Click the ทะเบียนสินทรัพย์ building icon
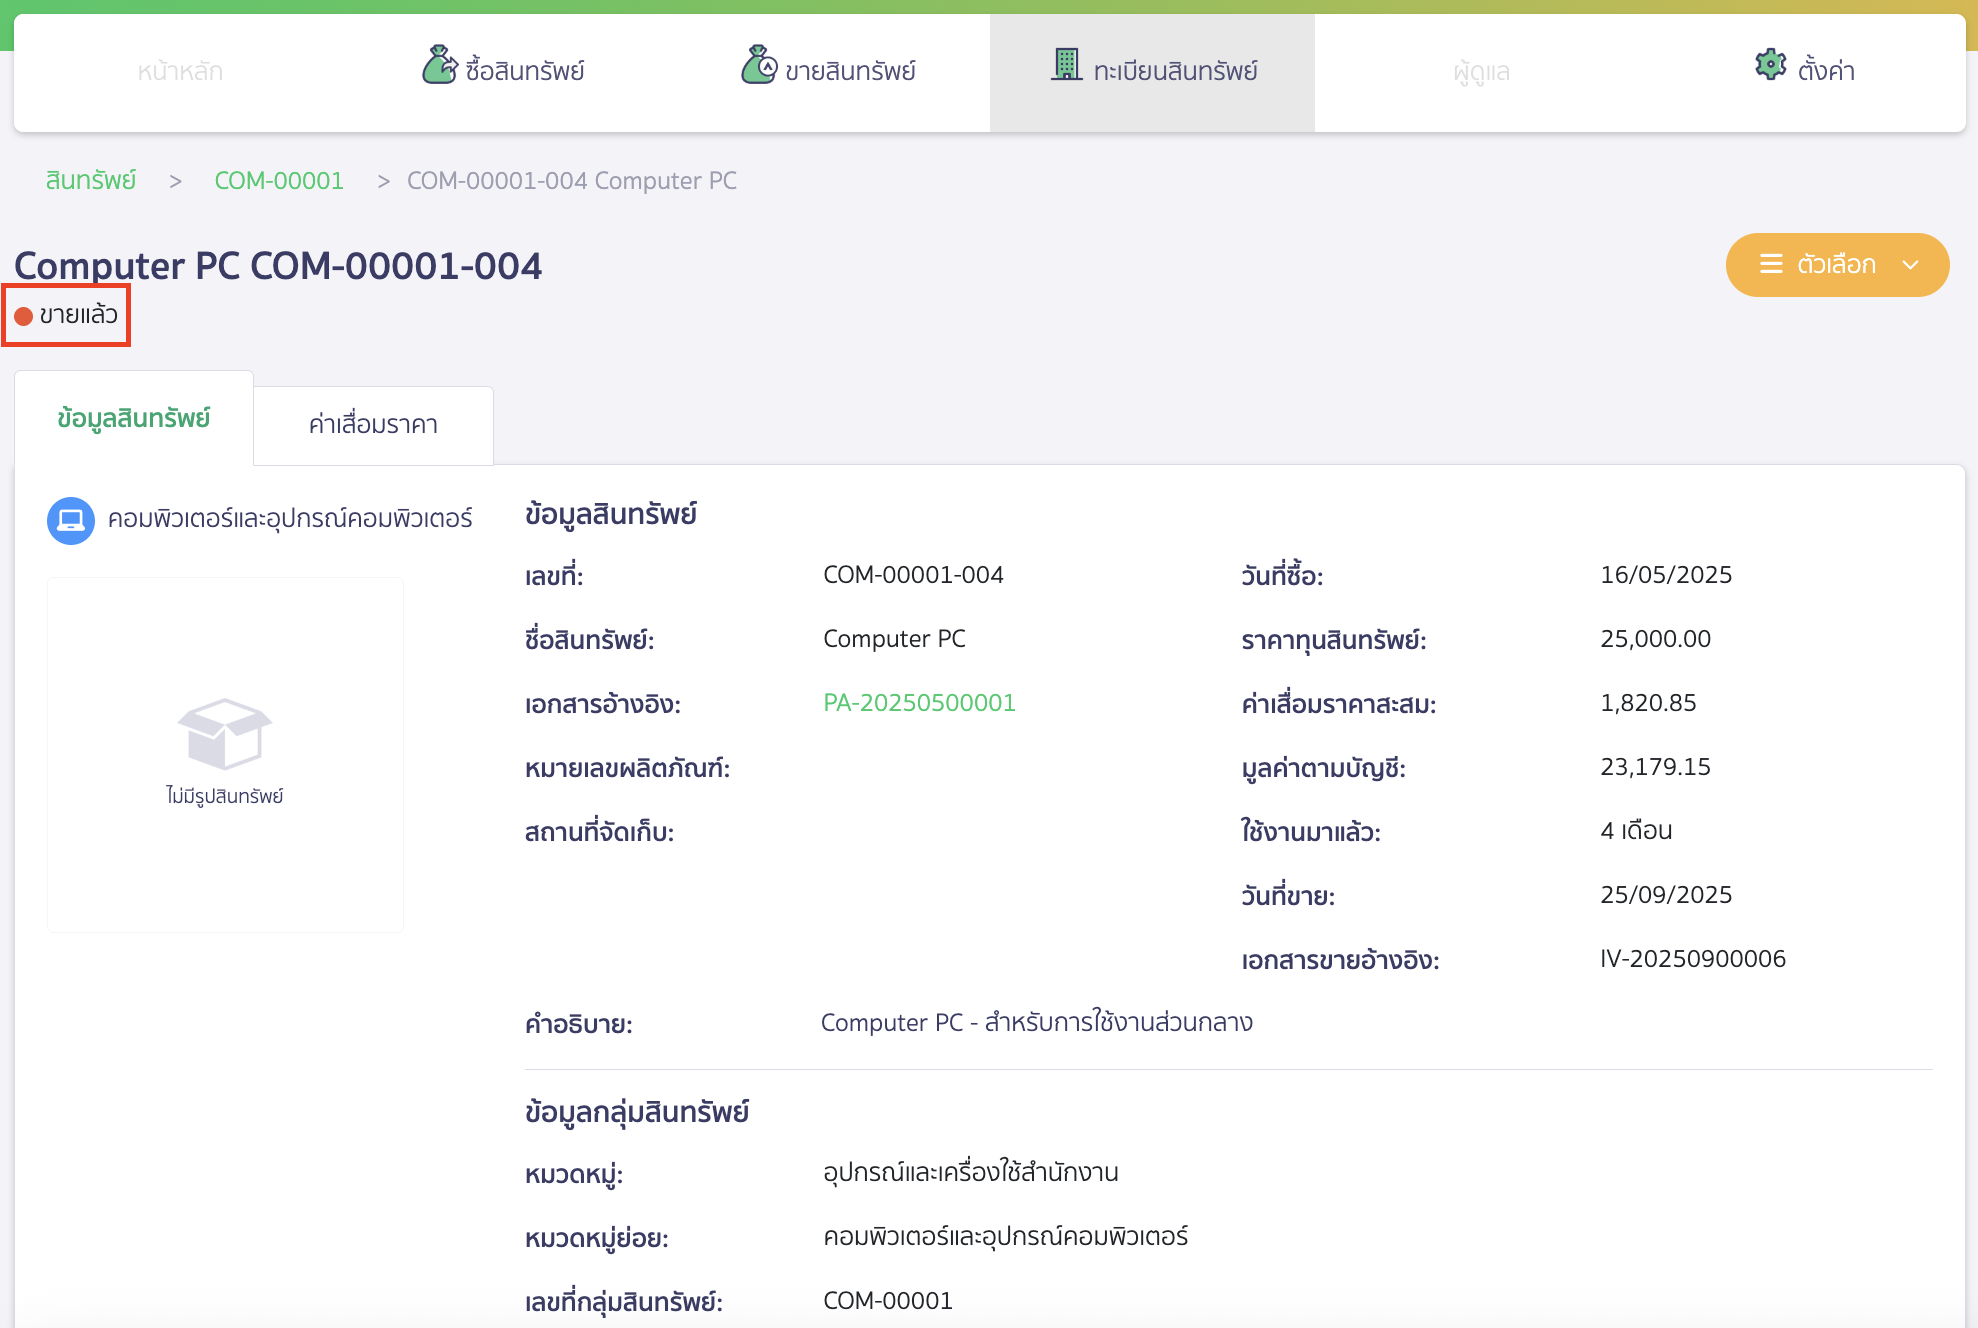 click(x=1068, y=65)
